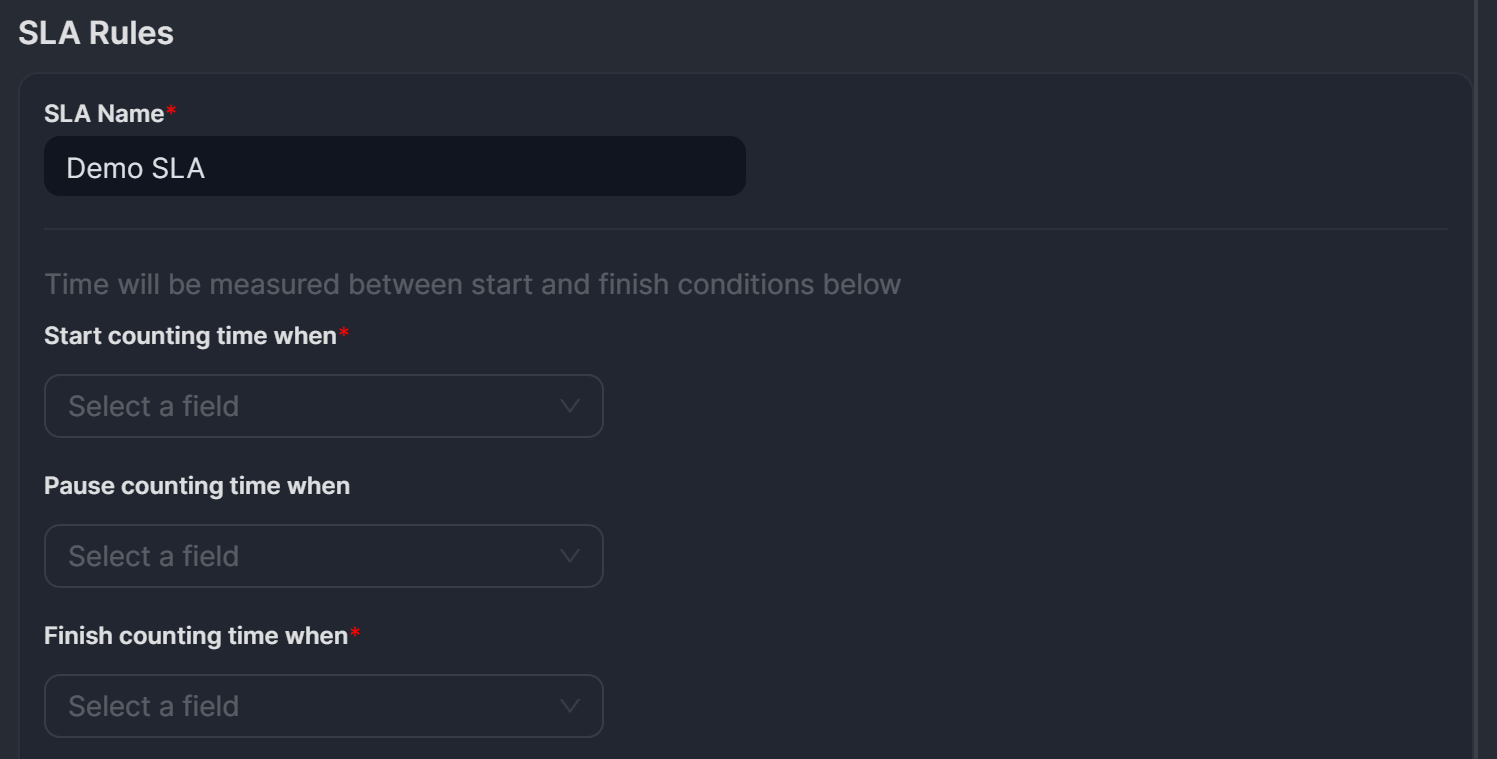Viewport: 1497px width, 759px height.
Task: Click the time measurement description text
Action: click(472, 284)
